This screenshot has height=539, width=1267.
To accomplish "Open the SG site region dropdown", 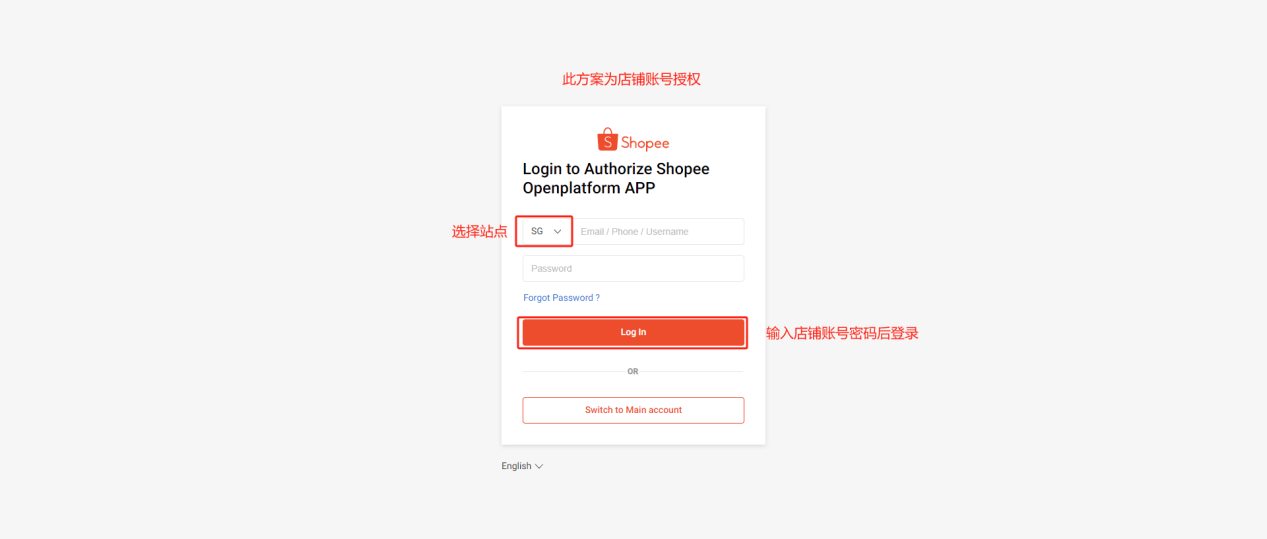I will pos(546,231).
